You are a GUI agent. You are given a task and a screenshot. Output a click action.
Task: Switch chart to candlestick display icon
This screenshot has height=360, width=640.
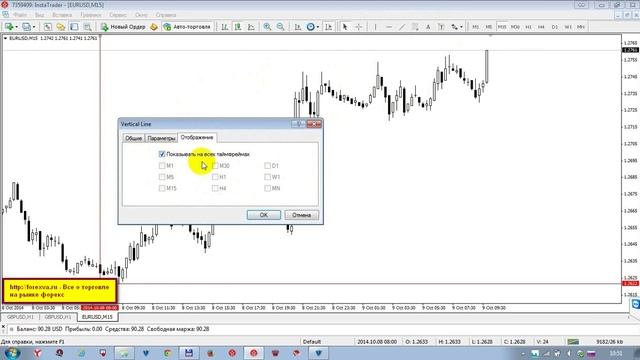[238, 27]
